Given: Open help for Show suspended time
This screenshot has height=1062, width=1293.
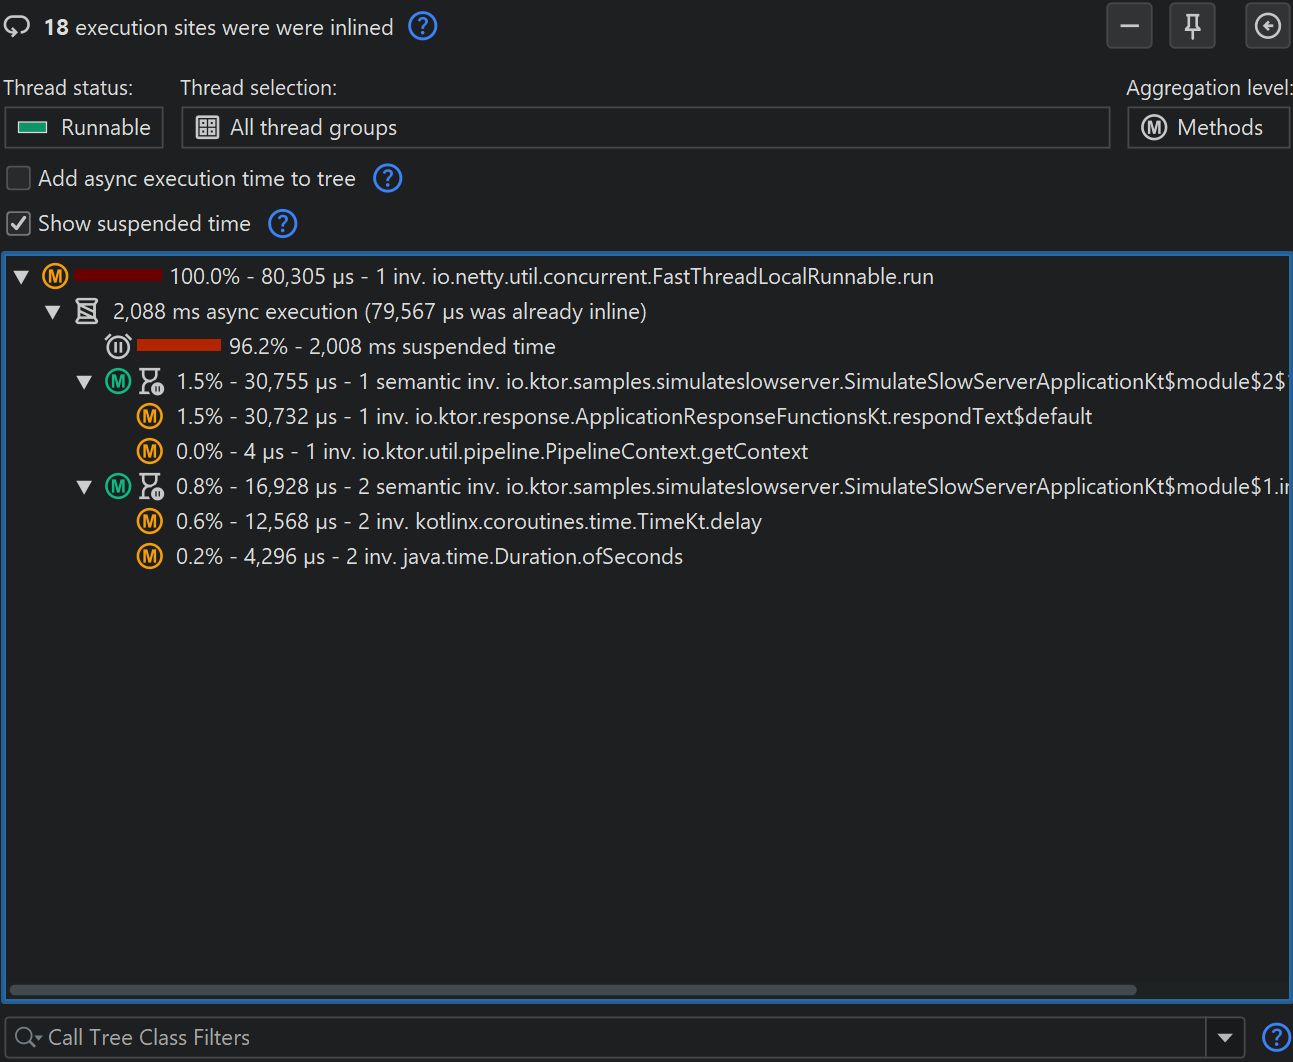Looking at the screenshot, I should click(283, 223).
